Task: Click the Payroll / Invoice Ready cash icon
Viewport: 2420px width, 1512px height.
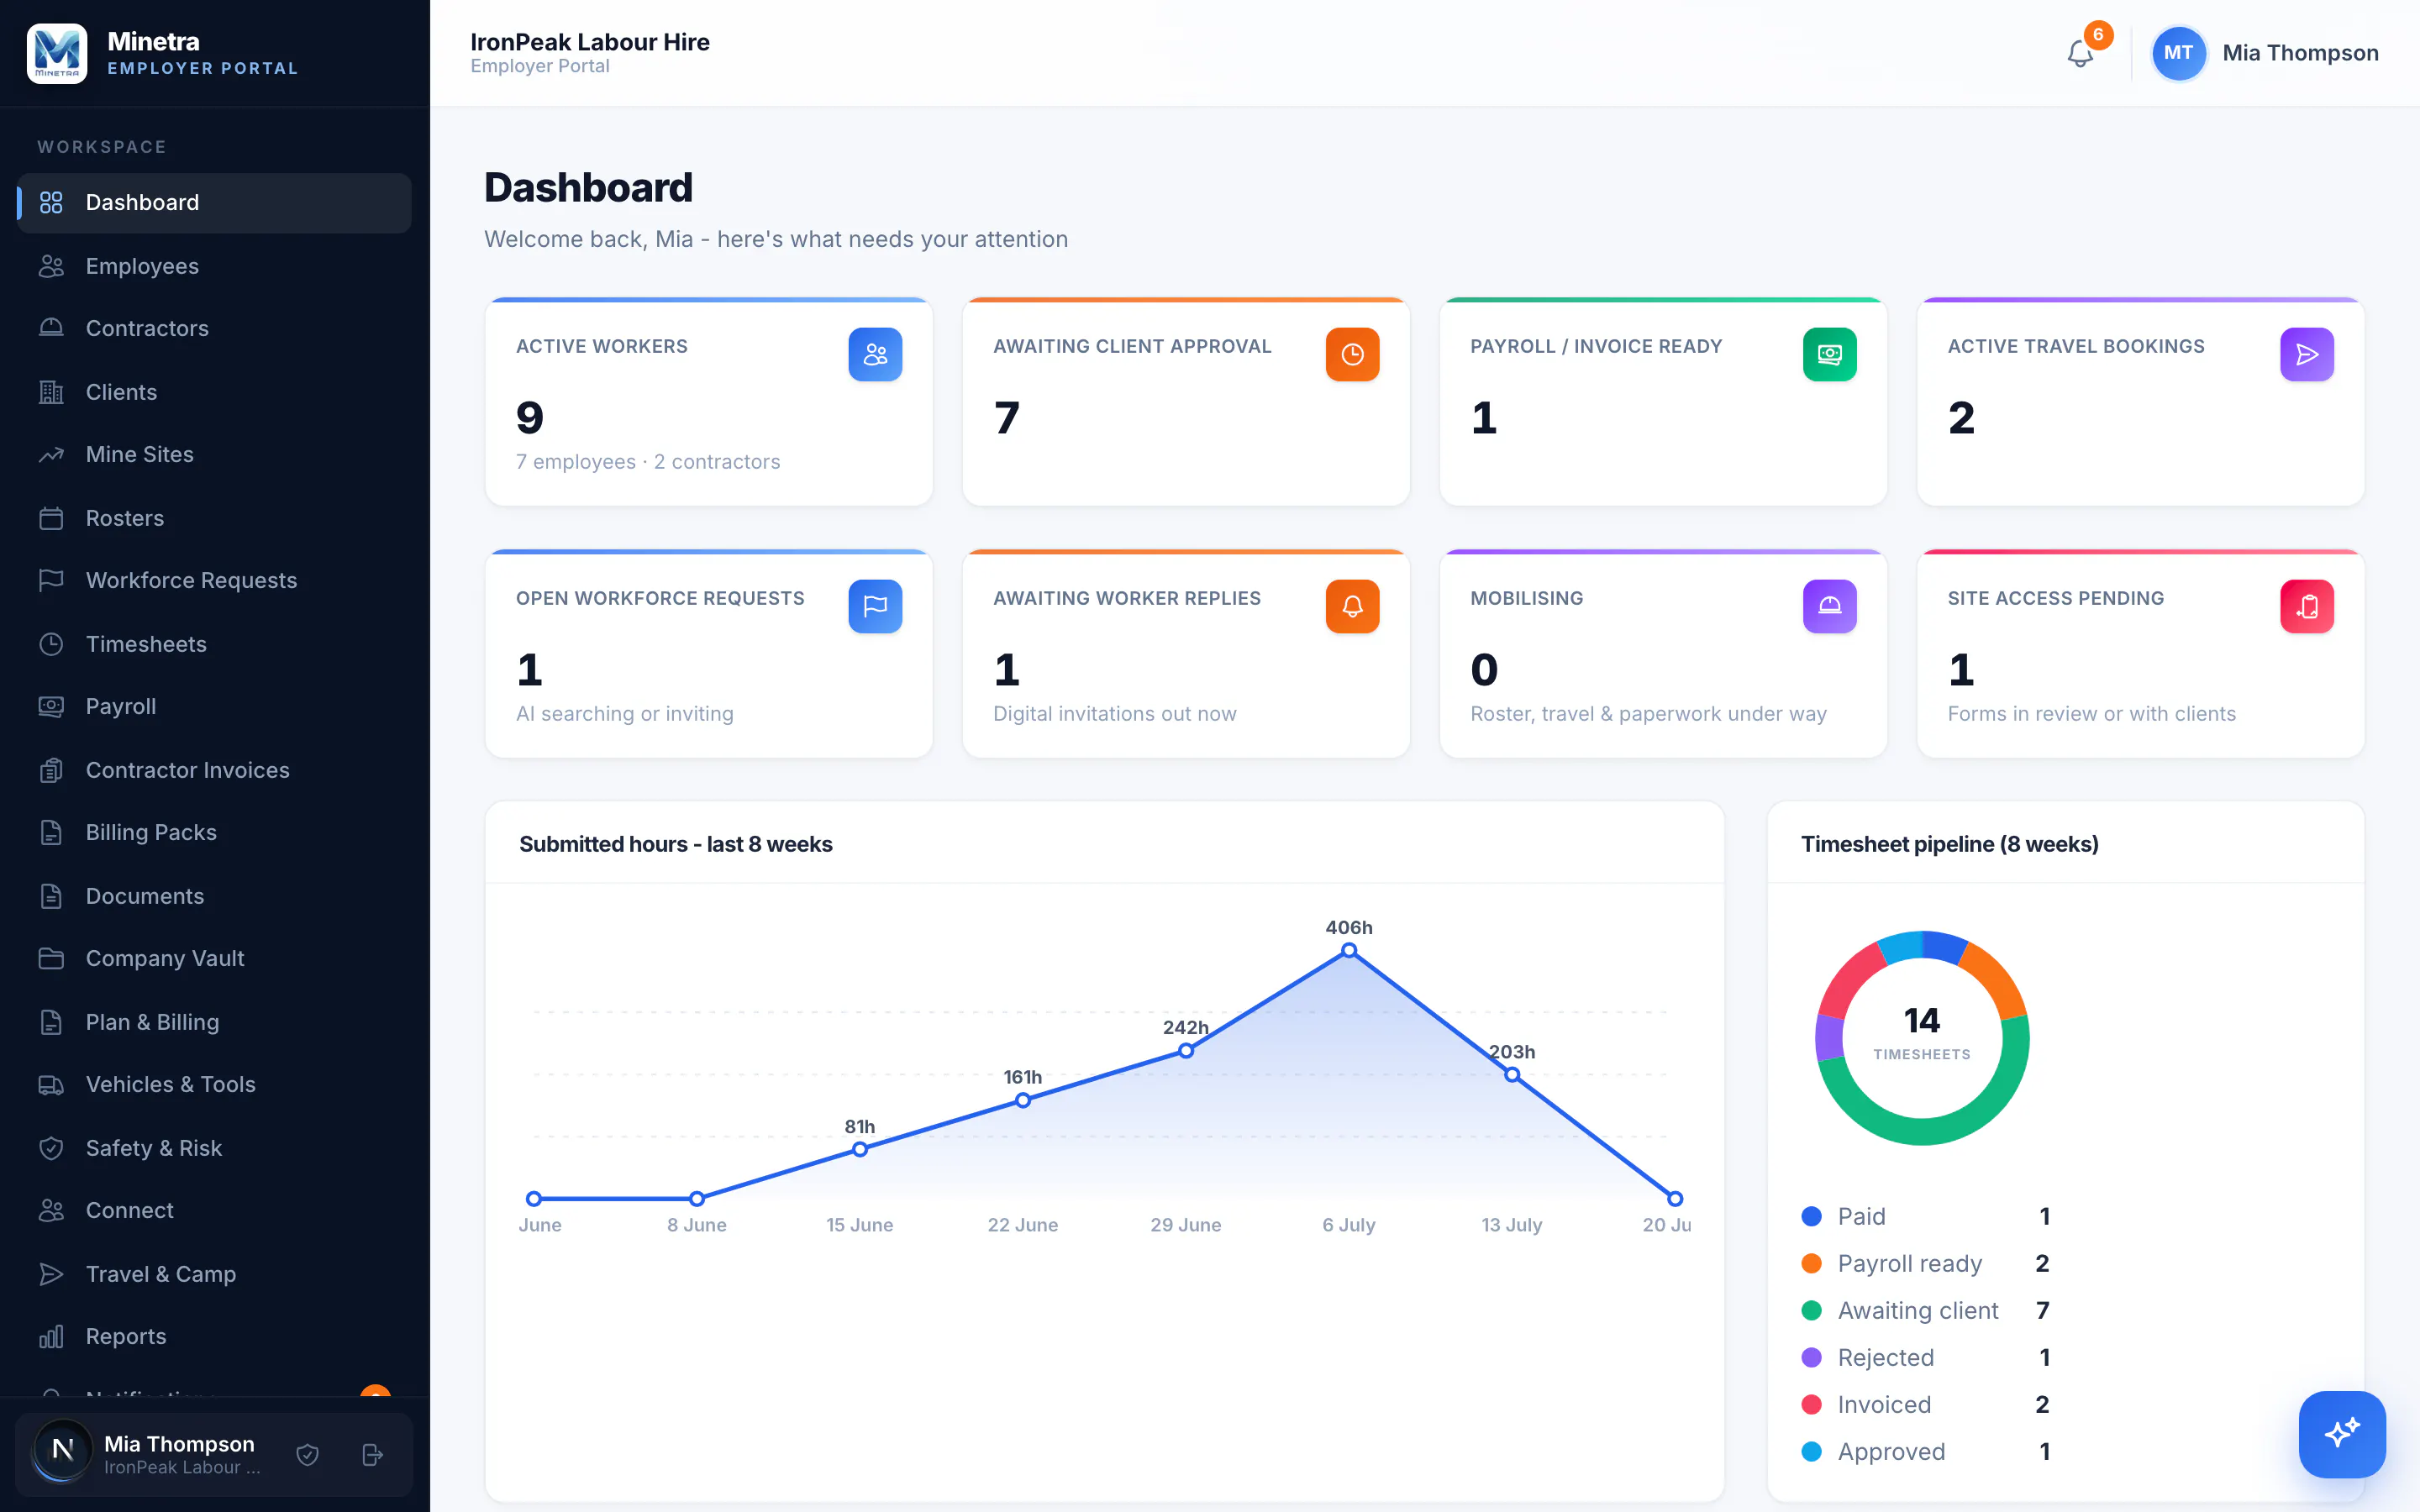Action: 1829,354
